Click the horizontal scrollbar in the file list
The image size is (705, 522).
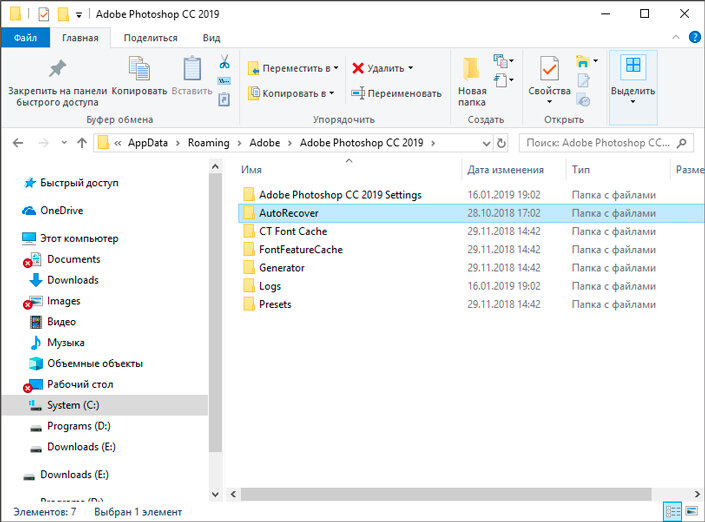[x=446, y=494]
